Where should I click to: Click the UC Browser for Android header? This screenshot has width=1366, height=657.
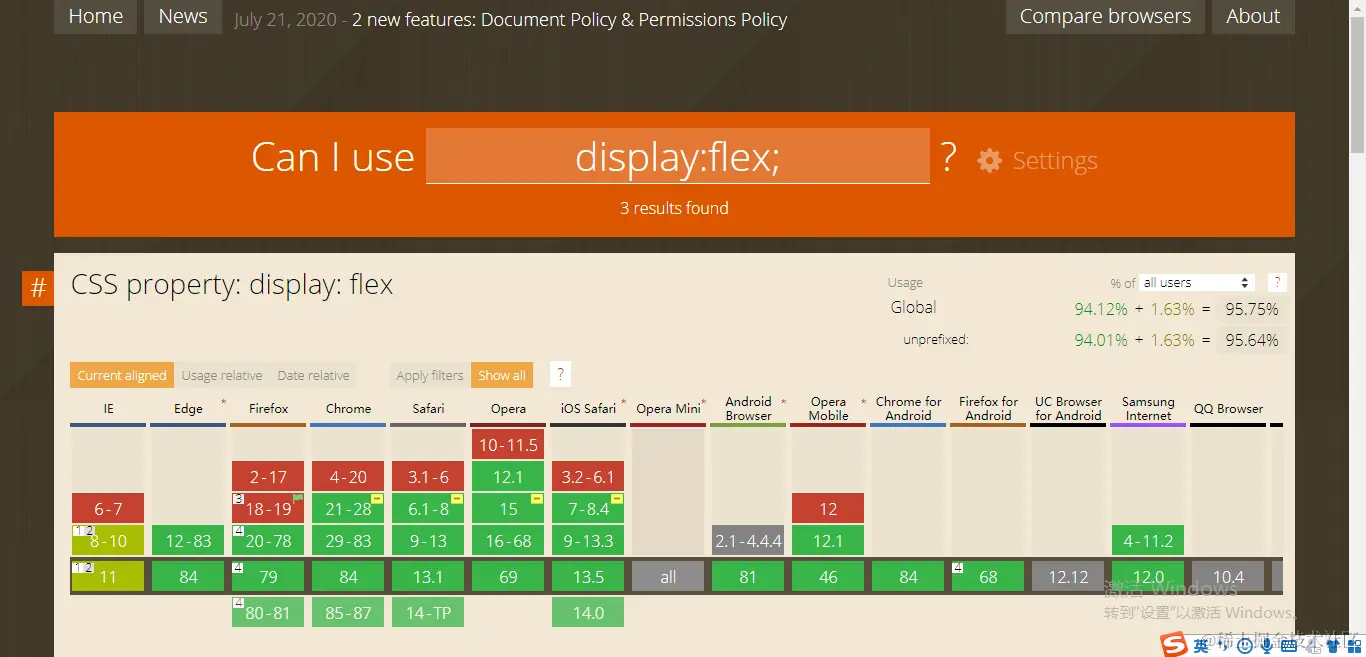[x=1068, y=409]
